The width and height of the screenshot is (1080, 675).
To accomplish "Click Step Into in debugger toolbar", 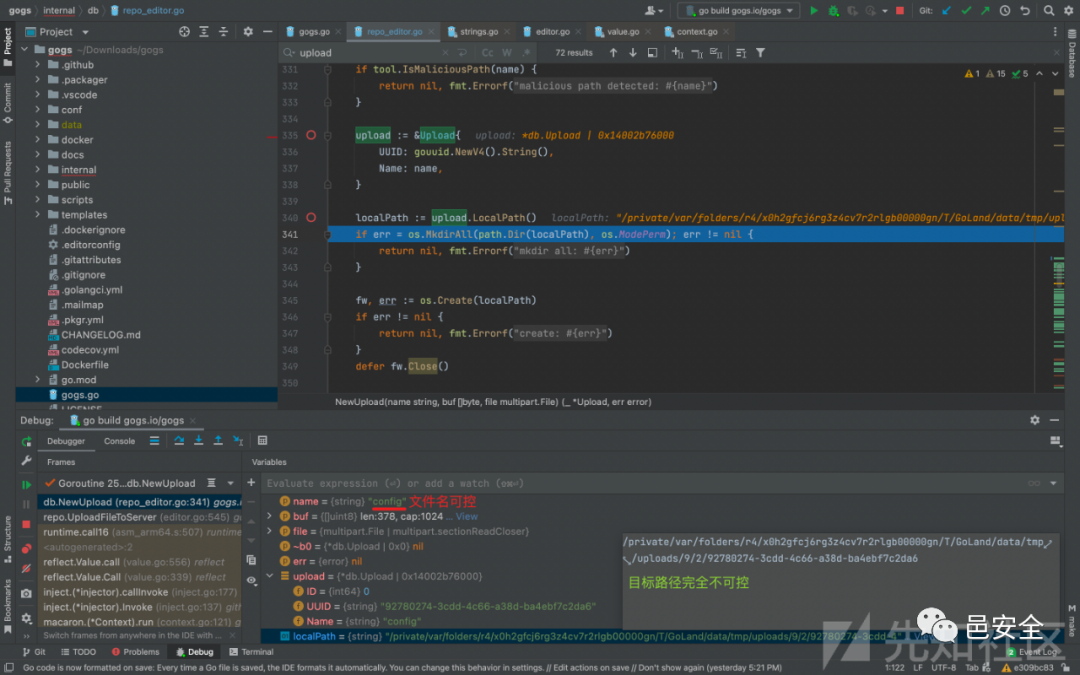I will click(199, 441).
